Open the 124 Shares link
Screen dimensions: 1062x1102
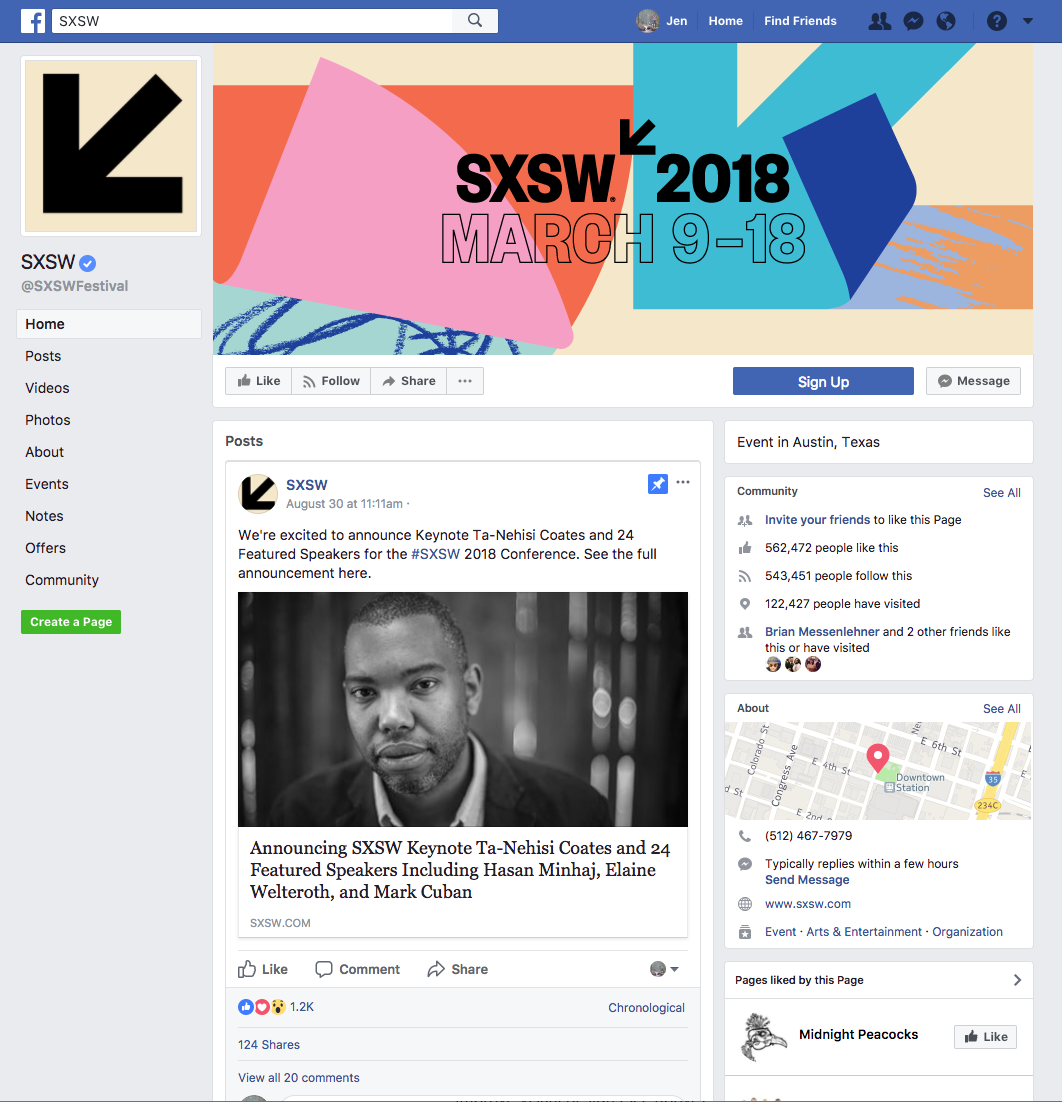tap(268, 1045)
